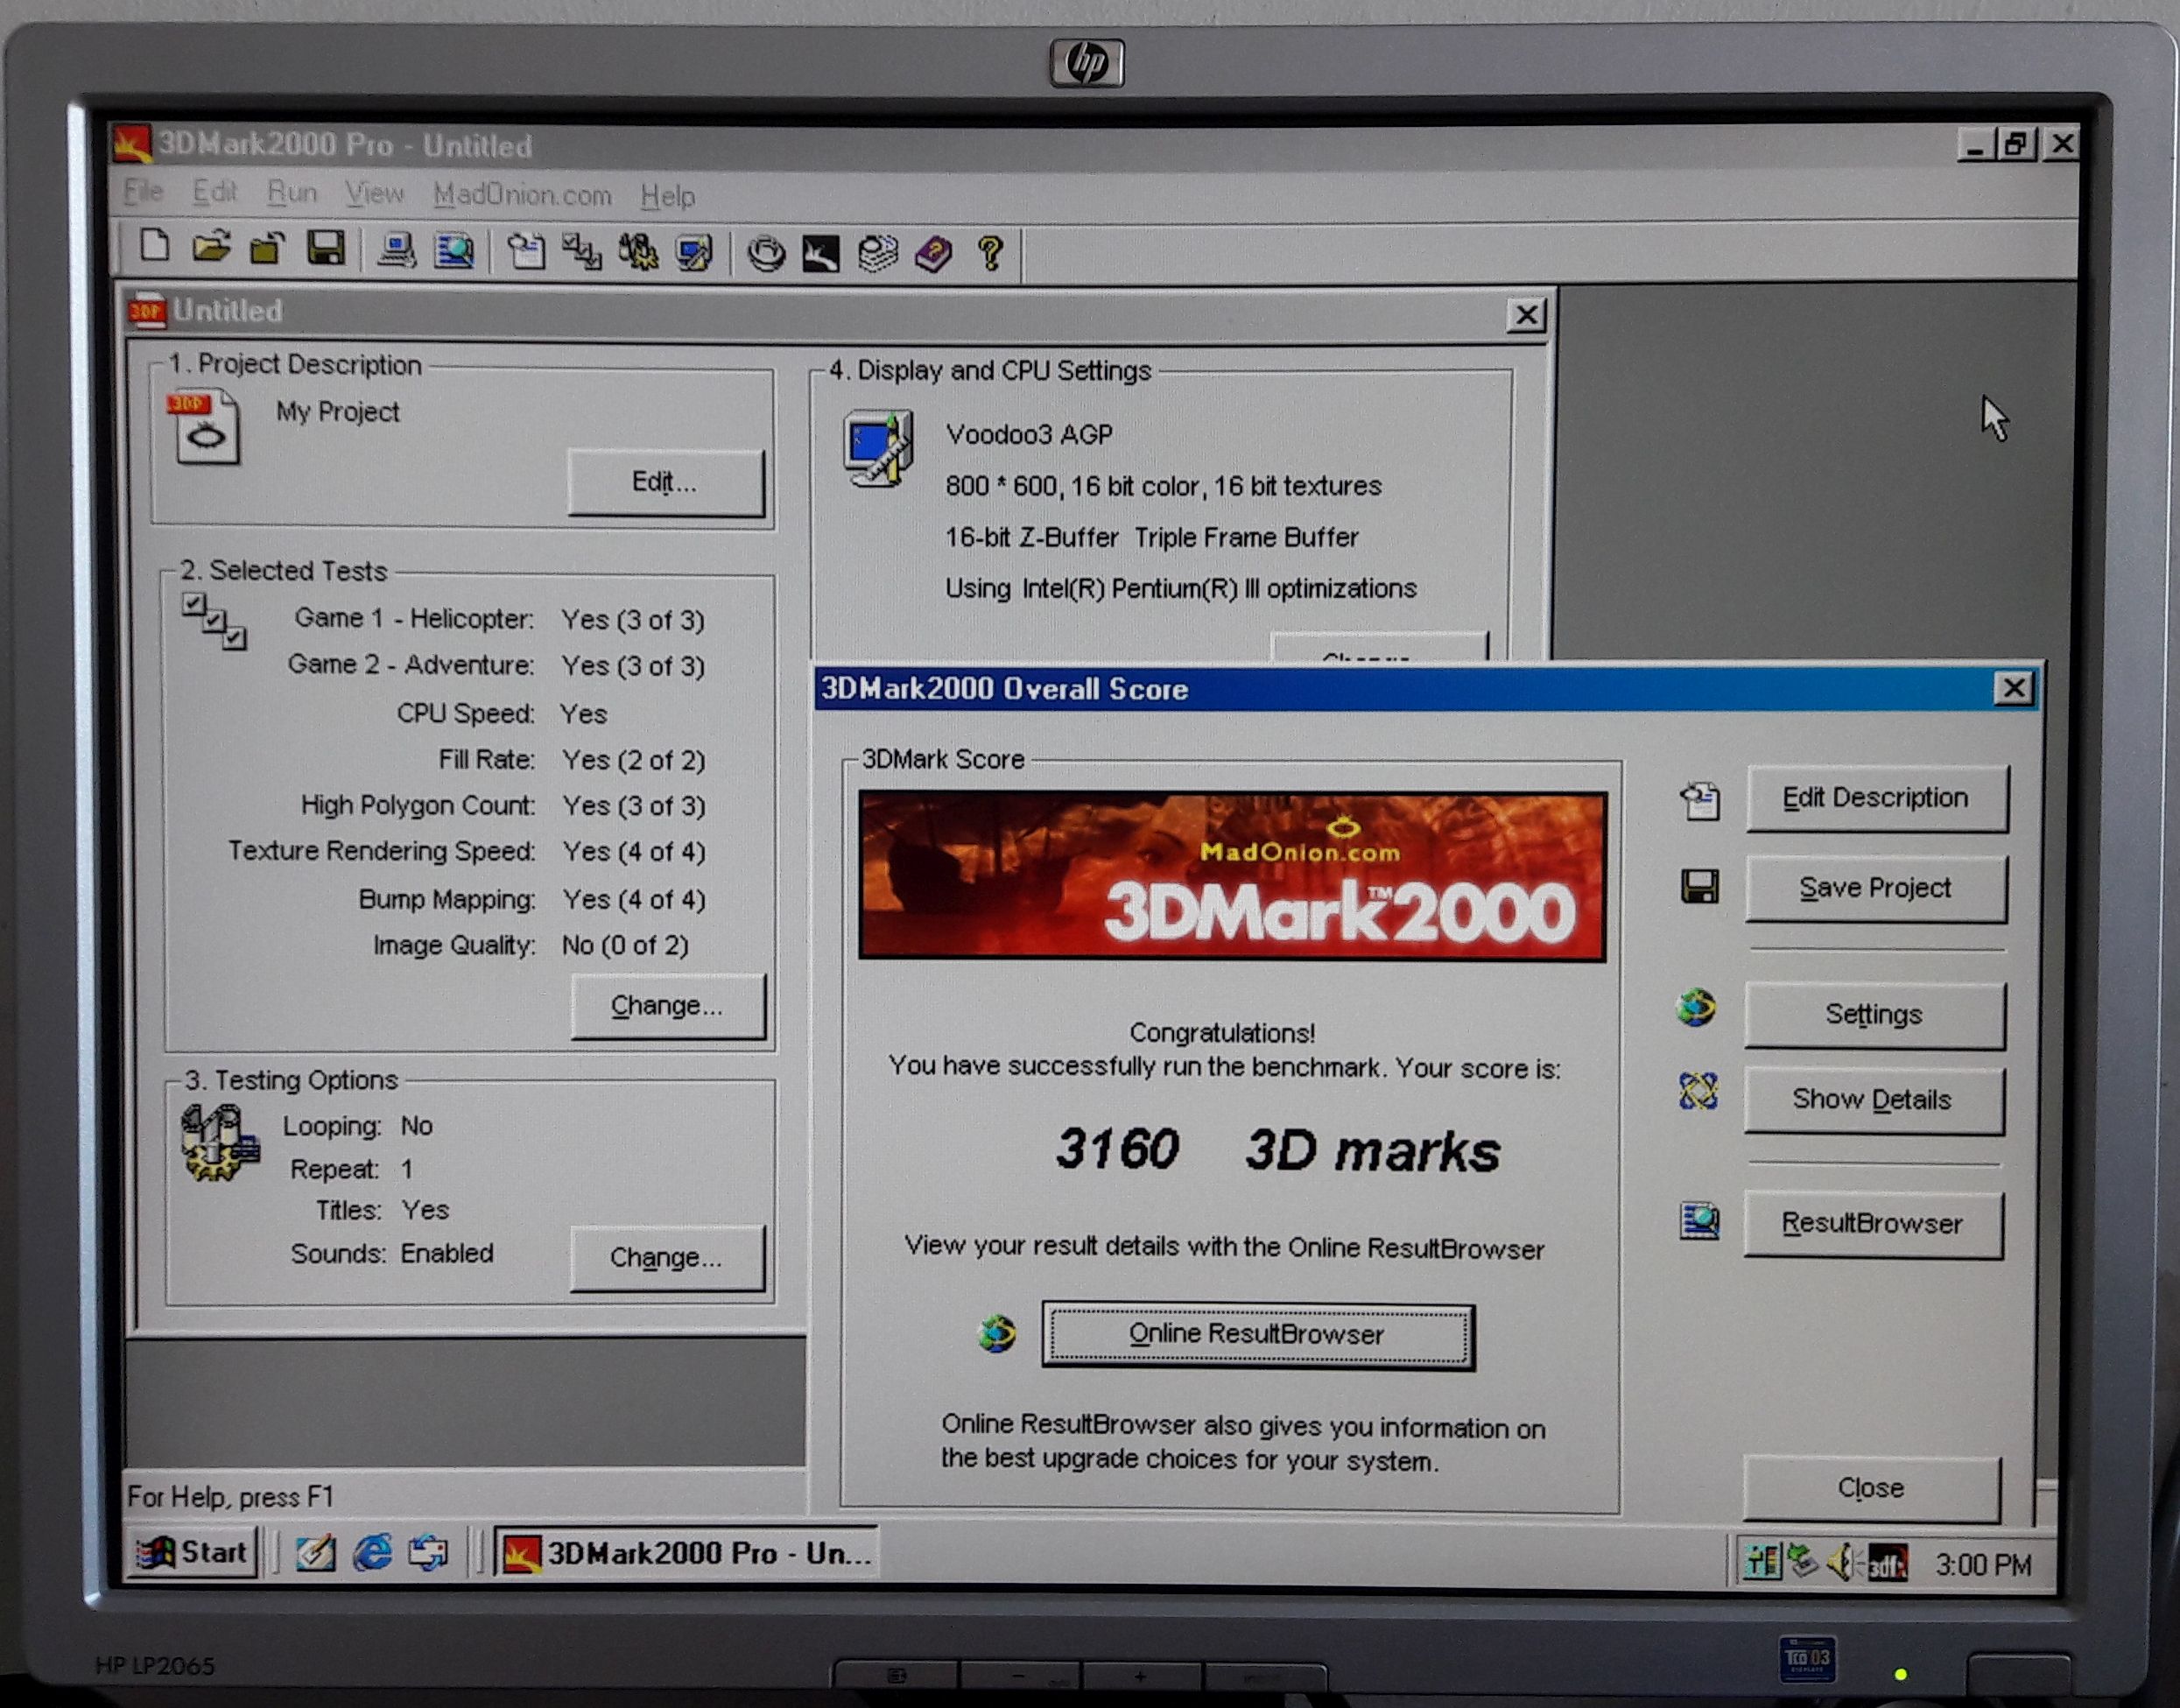Open the File menu
Image resolution: width=2180 pixels, height=1708 pixels.
(x=144, y=192)
